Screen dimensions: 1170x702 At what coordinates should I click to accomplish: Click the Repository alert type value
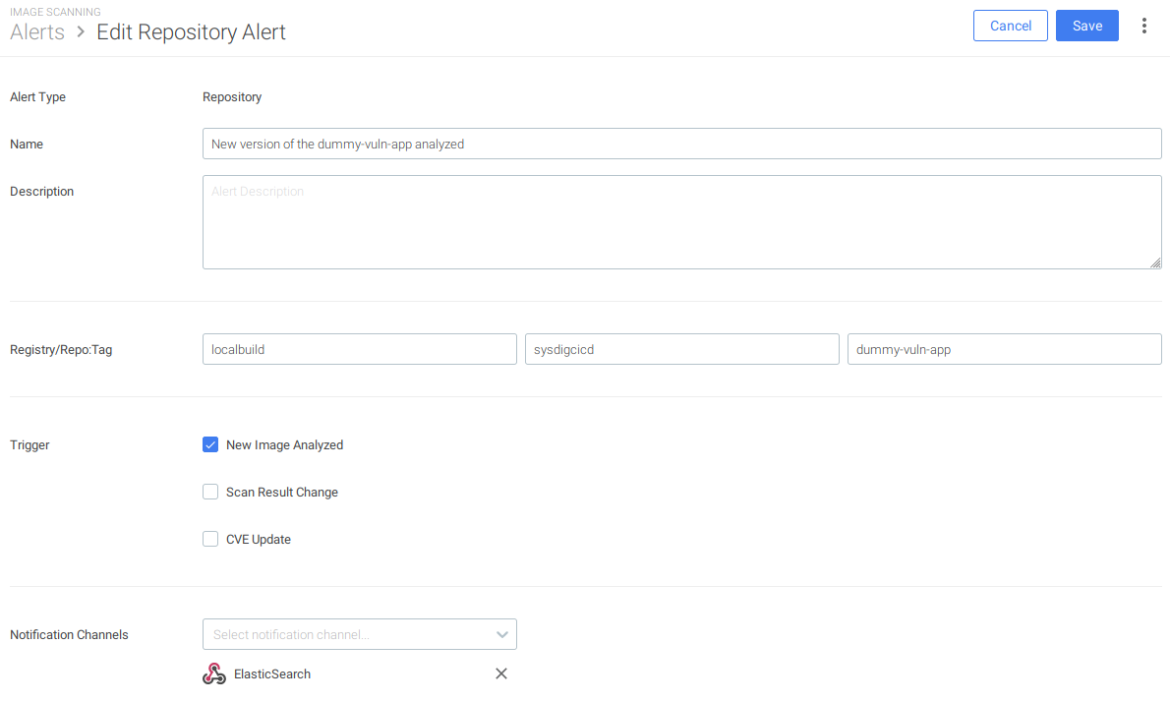click(232, 97)
